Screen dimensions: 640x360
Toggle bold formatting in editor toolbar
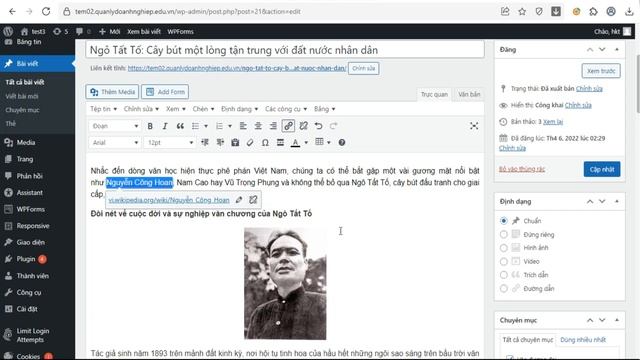[150, 126]
